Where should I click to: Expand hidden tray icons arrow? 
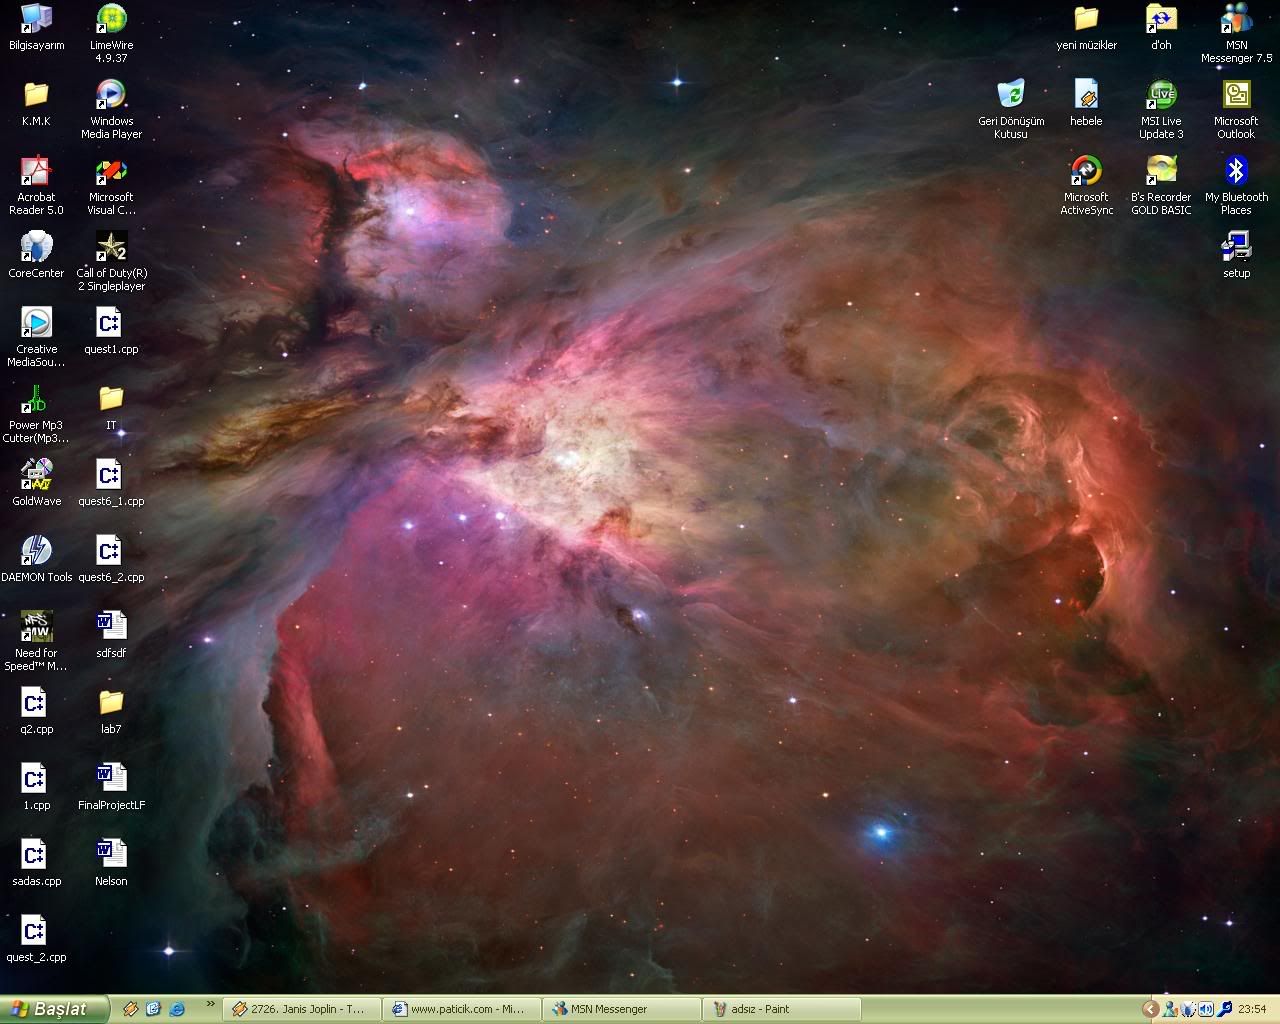[x=1150, y=1009]
